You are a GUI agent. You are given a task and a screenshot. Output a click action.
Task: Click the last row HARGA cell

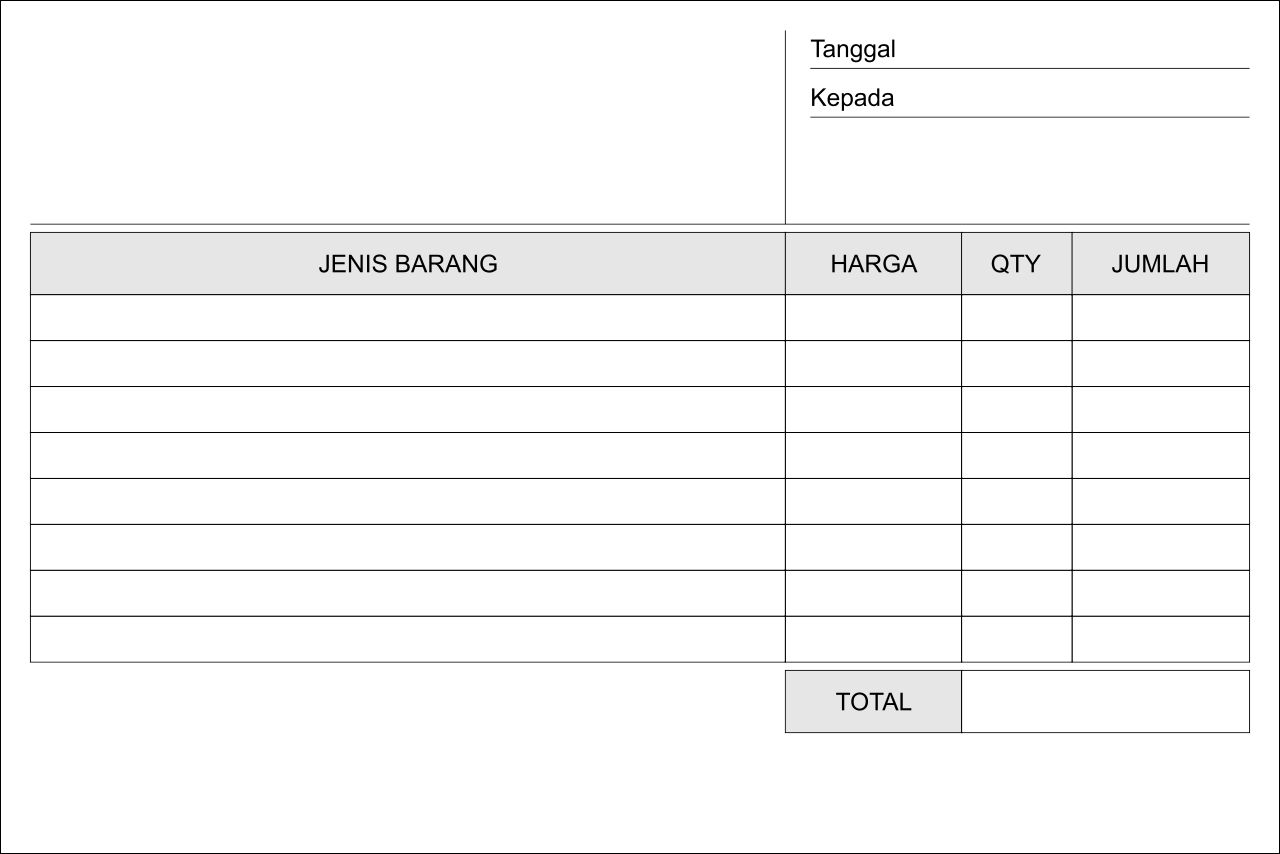click(873, 640)
